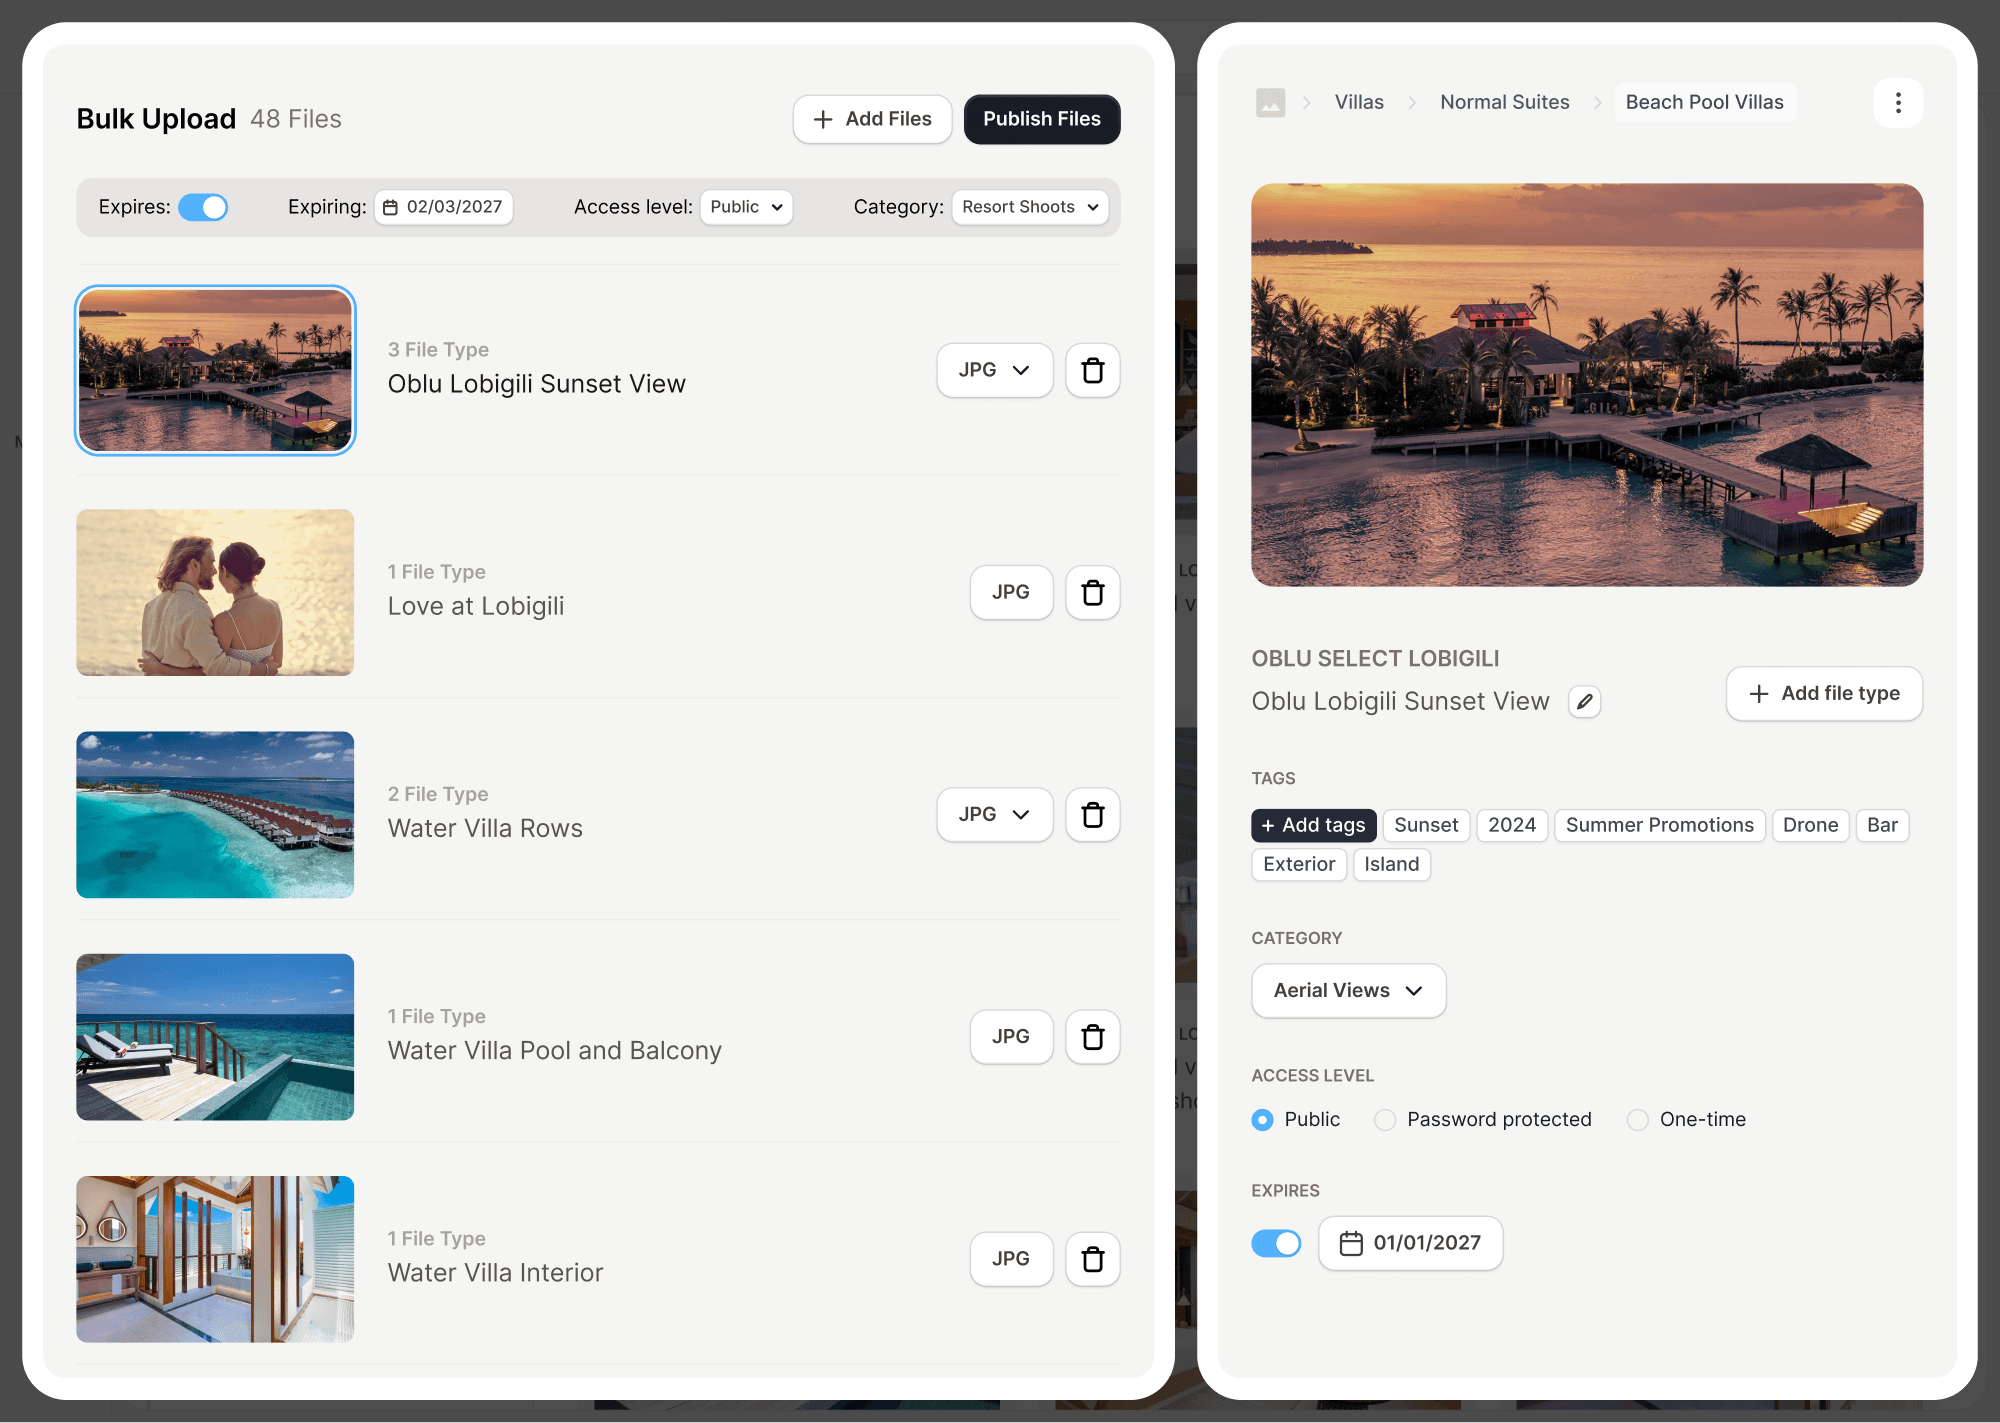
Task: Delete Water Villa Pool and Balcony entry
Action: 1092,1037
